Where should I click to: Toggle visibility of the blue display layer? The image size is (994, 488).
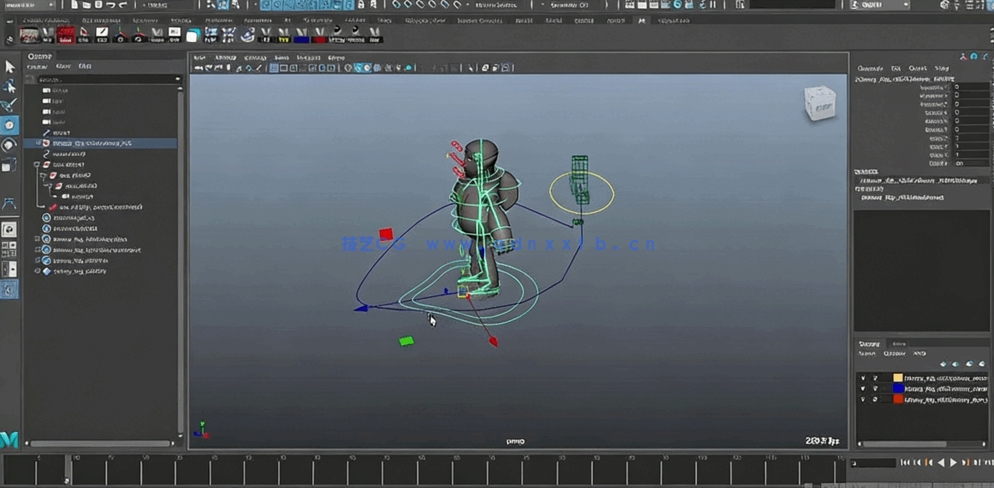pyautogui.click(x=863, y=389)
